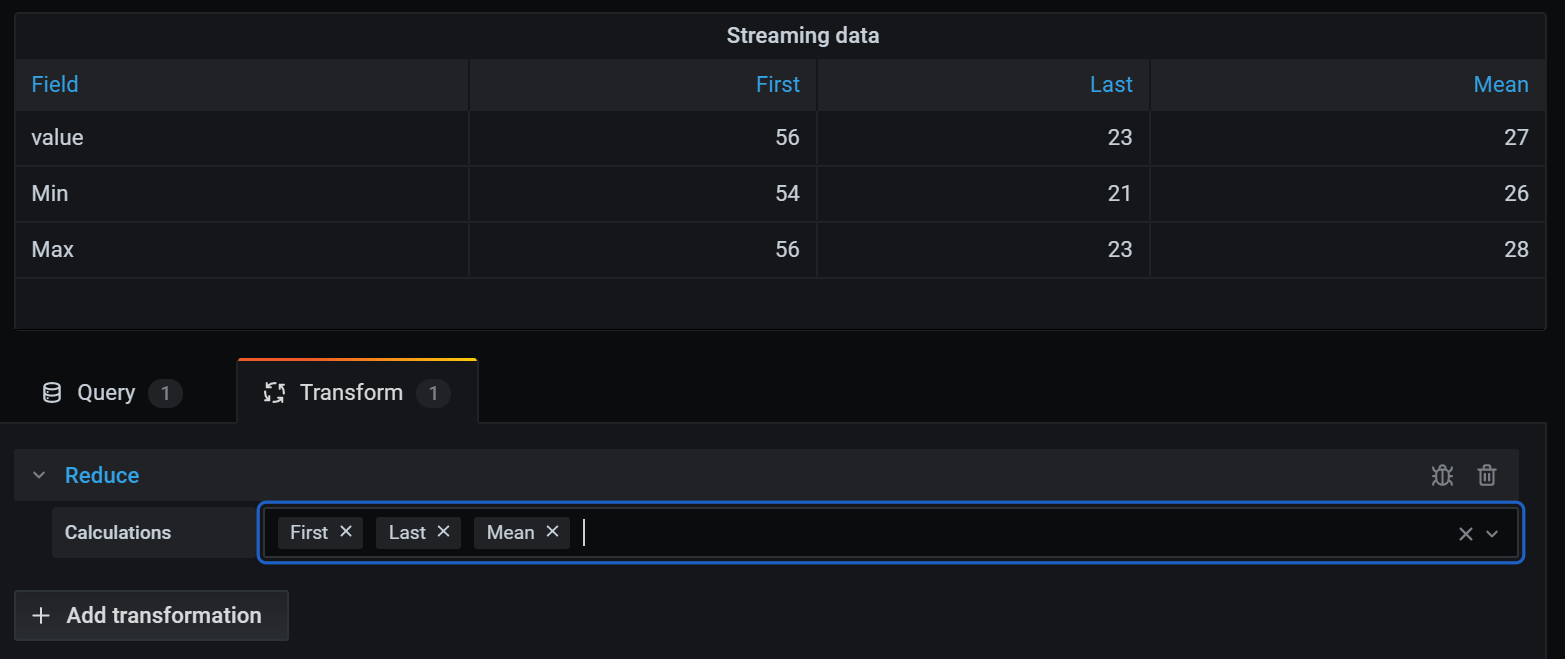This screenshot has height=659, width=1565.
Task: Sort table by Last column header
Action: tap(1111, 85)
